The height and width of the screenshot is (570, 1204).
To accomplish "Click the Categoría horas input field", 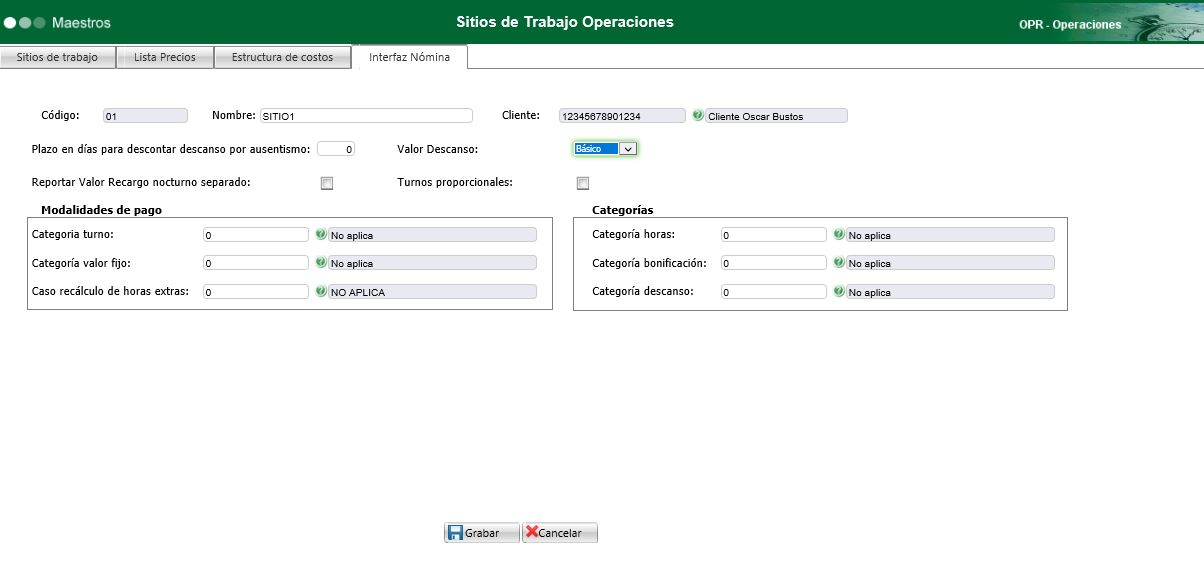I will click(x=774, y=235).
